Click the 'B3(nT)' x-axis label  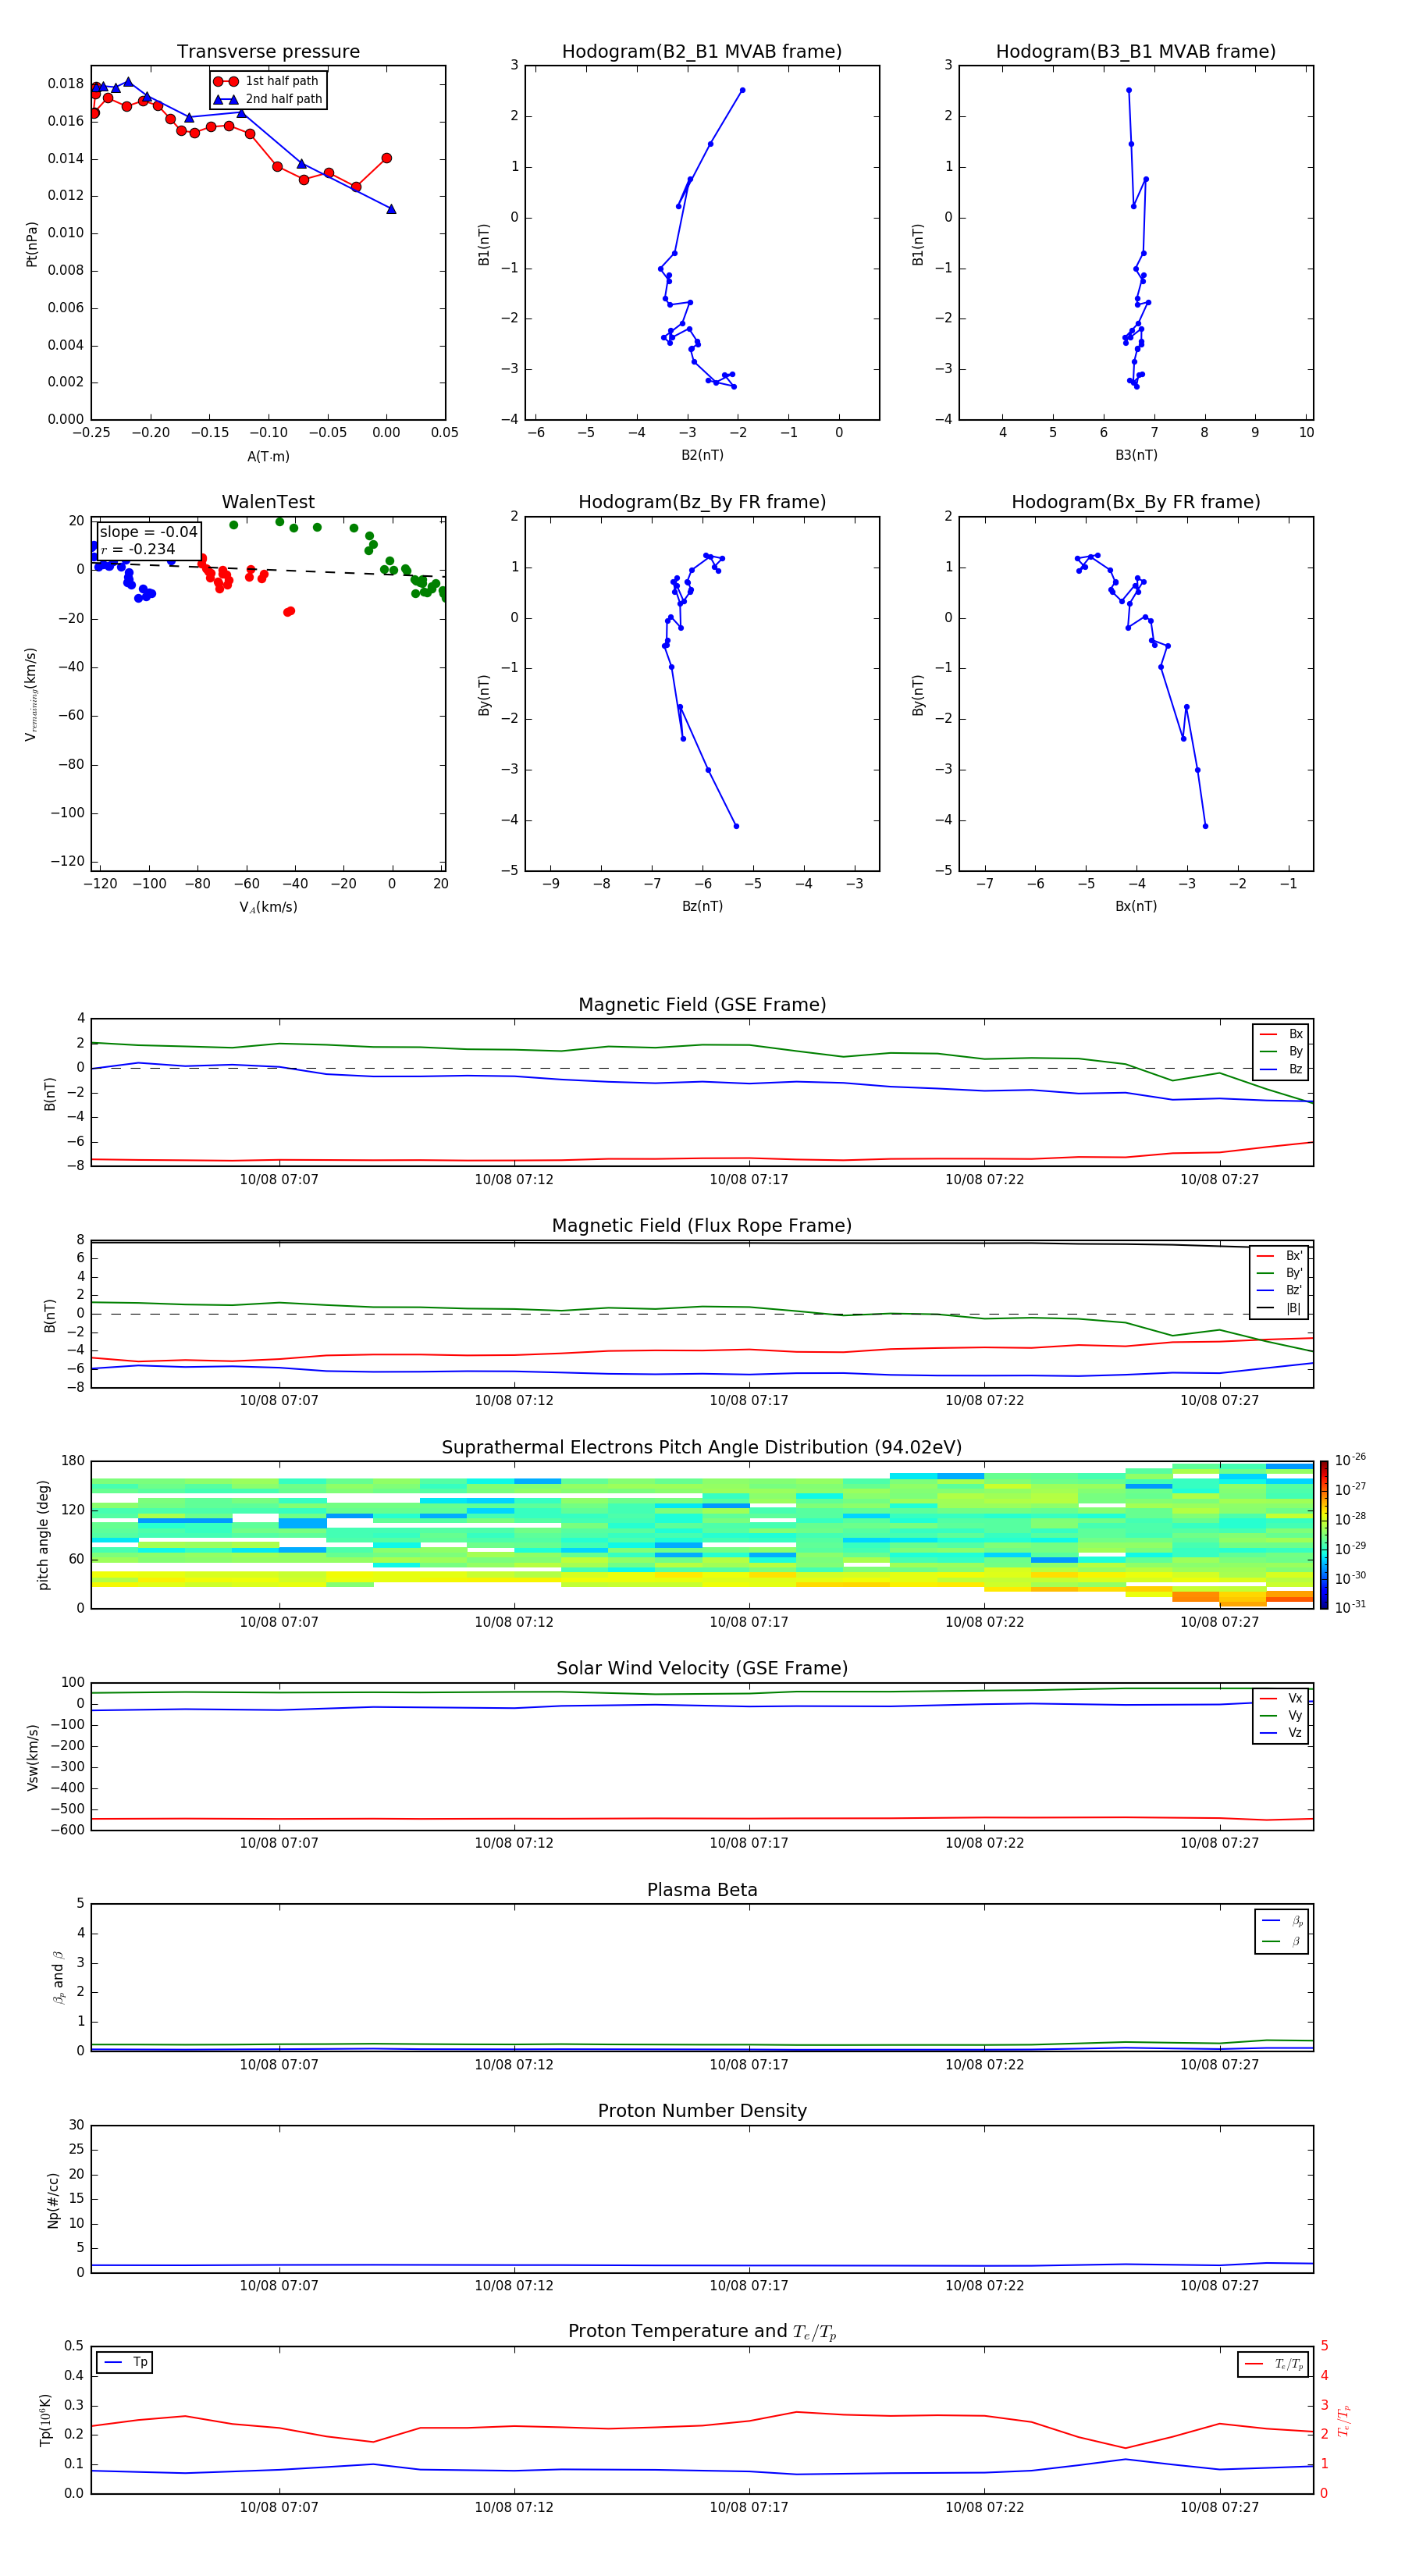tap(1136, 455)
